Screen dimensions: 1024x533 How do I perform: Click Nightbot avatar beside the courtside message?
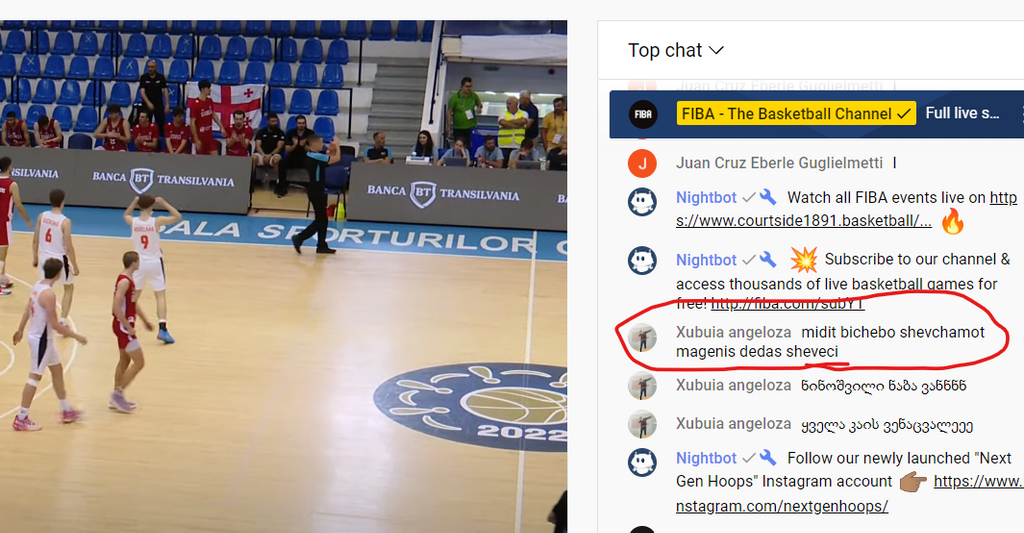pyautogui.click(x=642, y=201)
